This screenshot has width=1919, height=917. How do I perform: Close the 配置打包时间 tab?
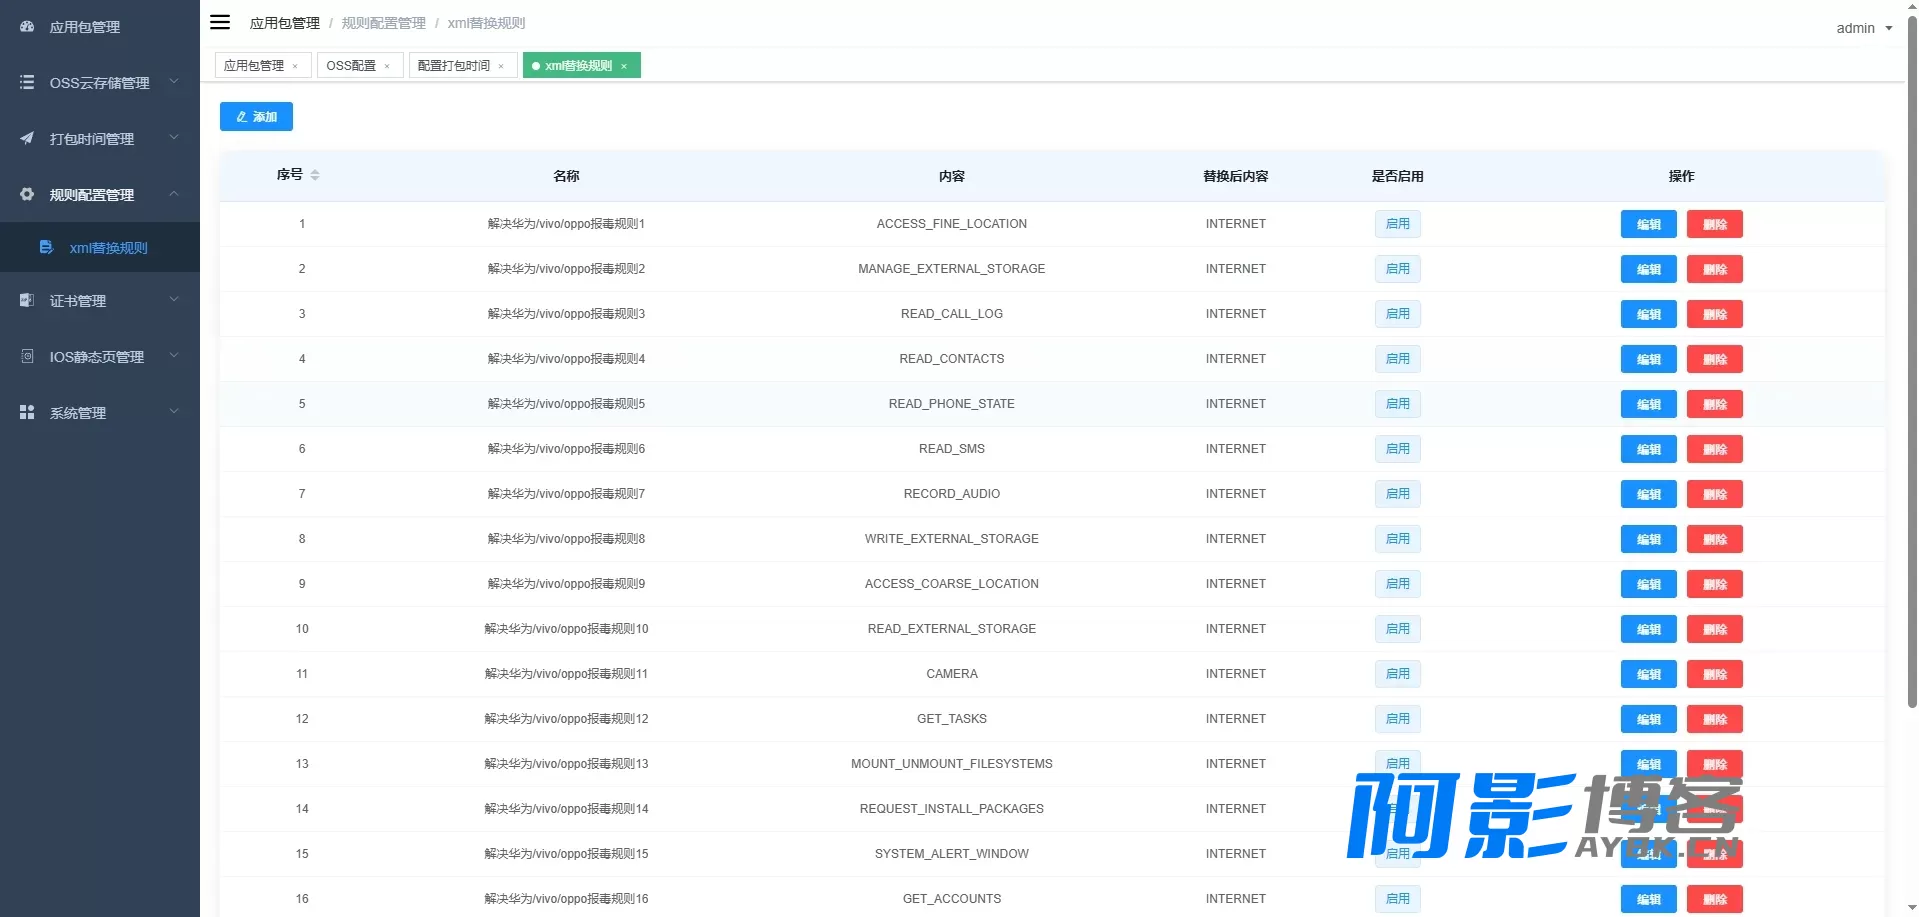[501, 67]
